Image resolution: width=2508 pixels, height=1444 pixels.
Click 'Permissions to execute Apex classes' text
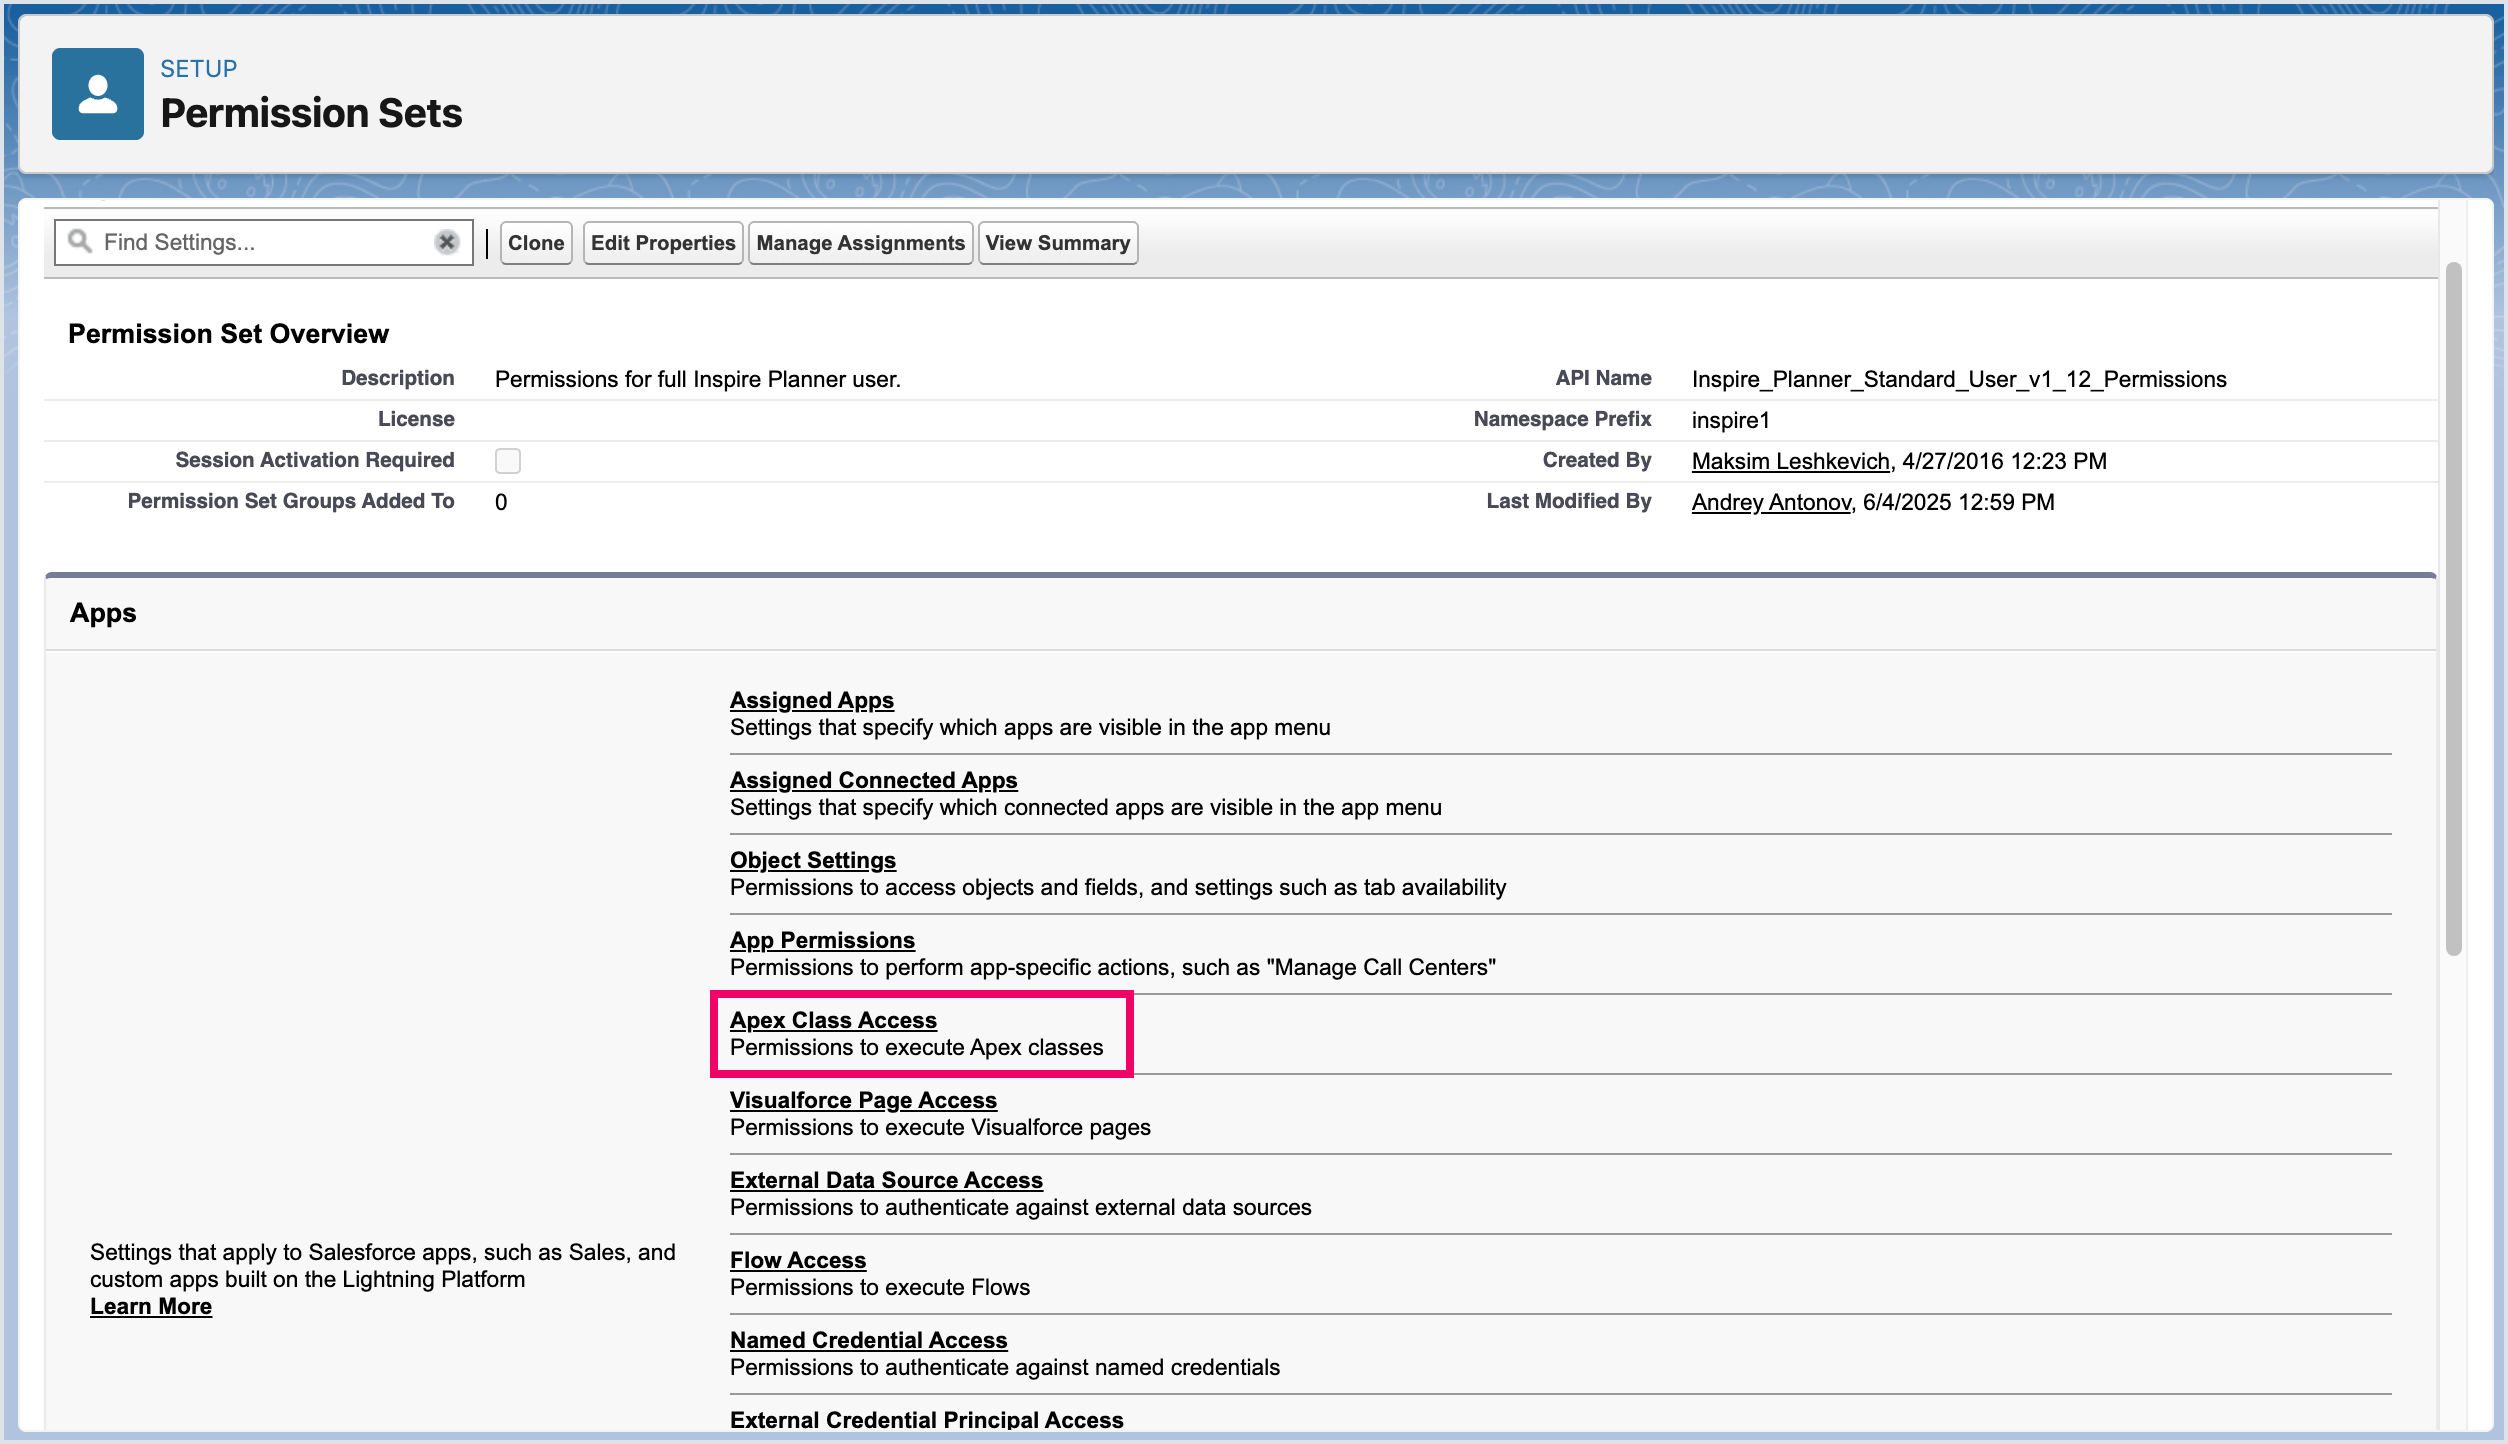(x=917, y=1047)
